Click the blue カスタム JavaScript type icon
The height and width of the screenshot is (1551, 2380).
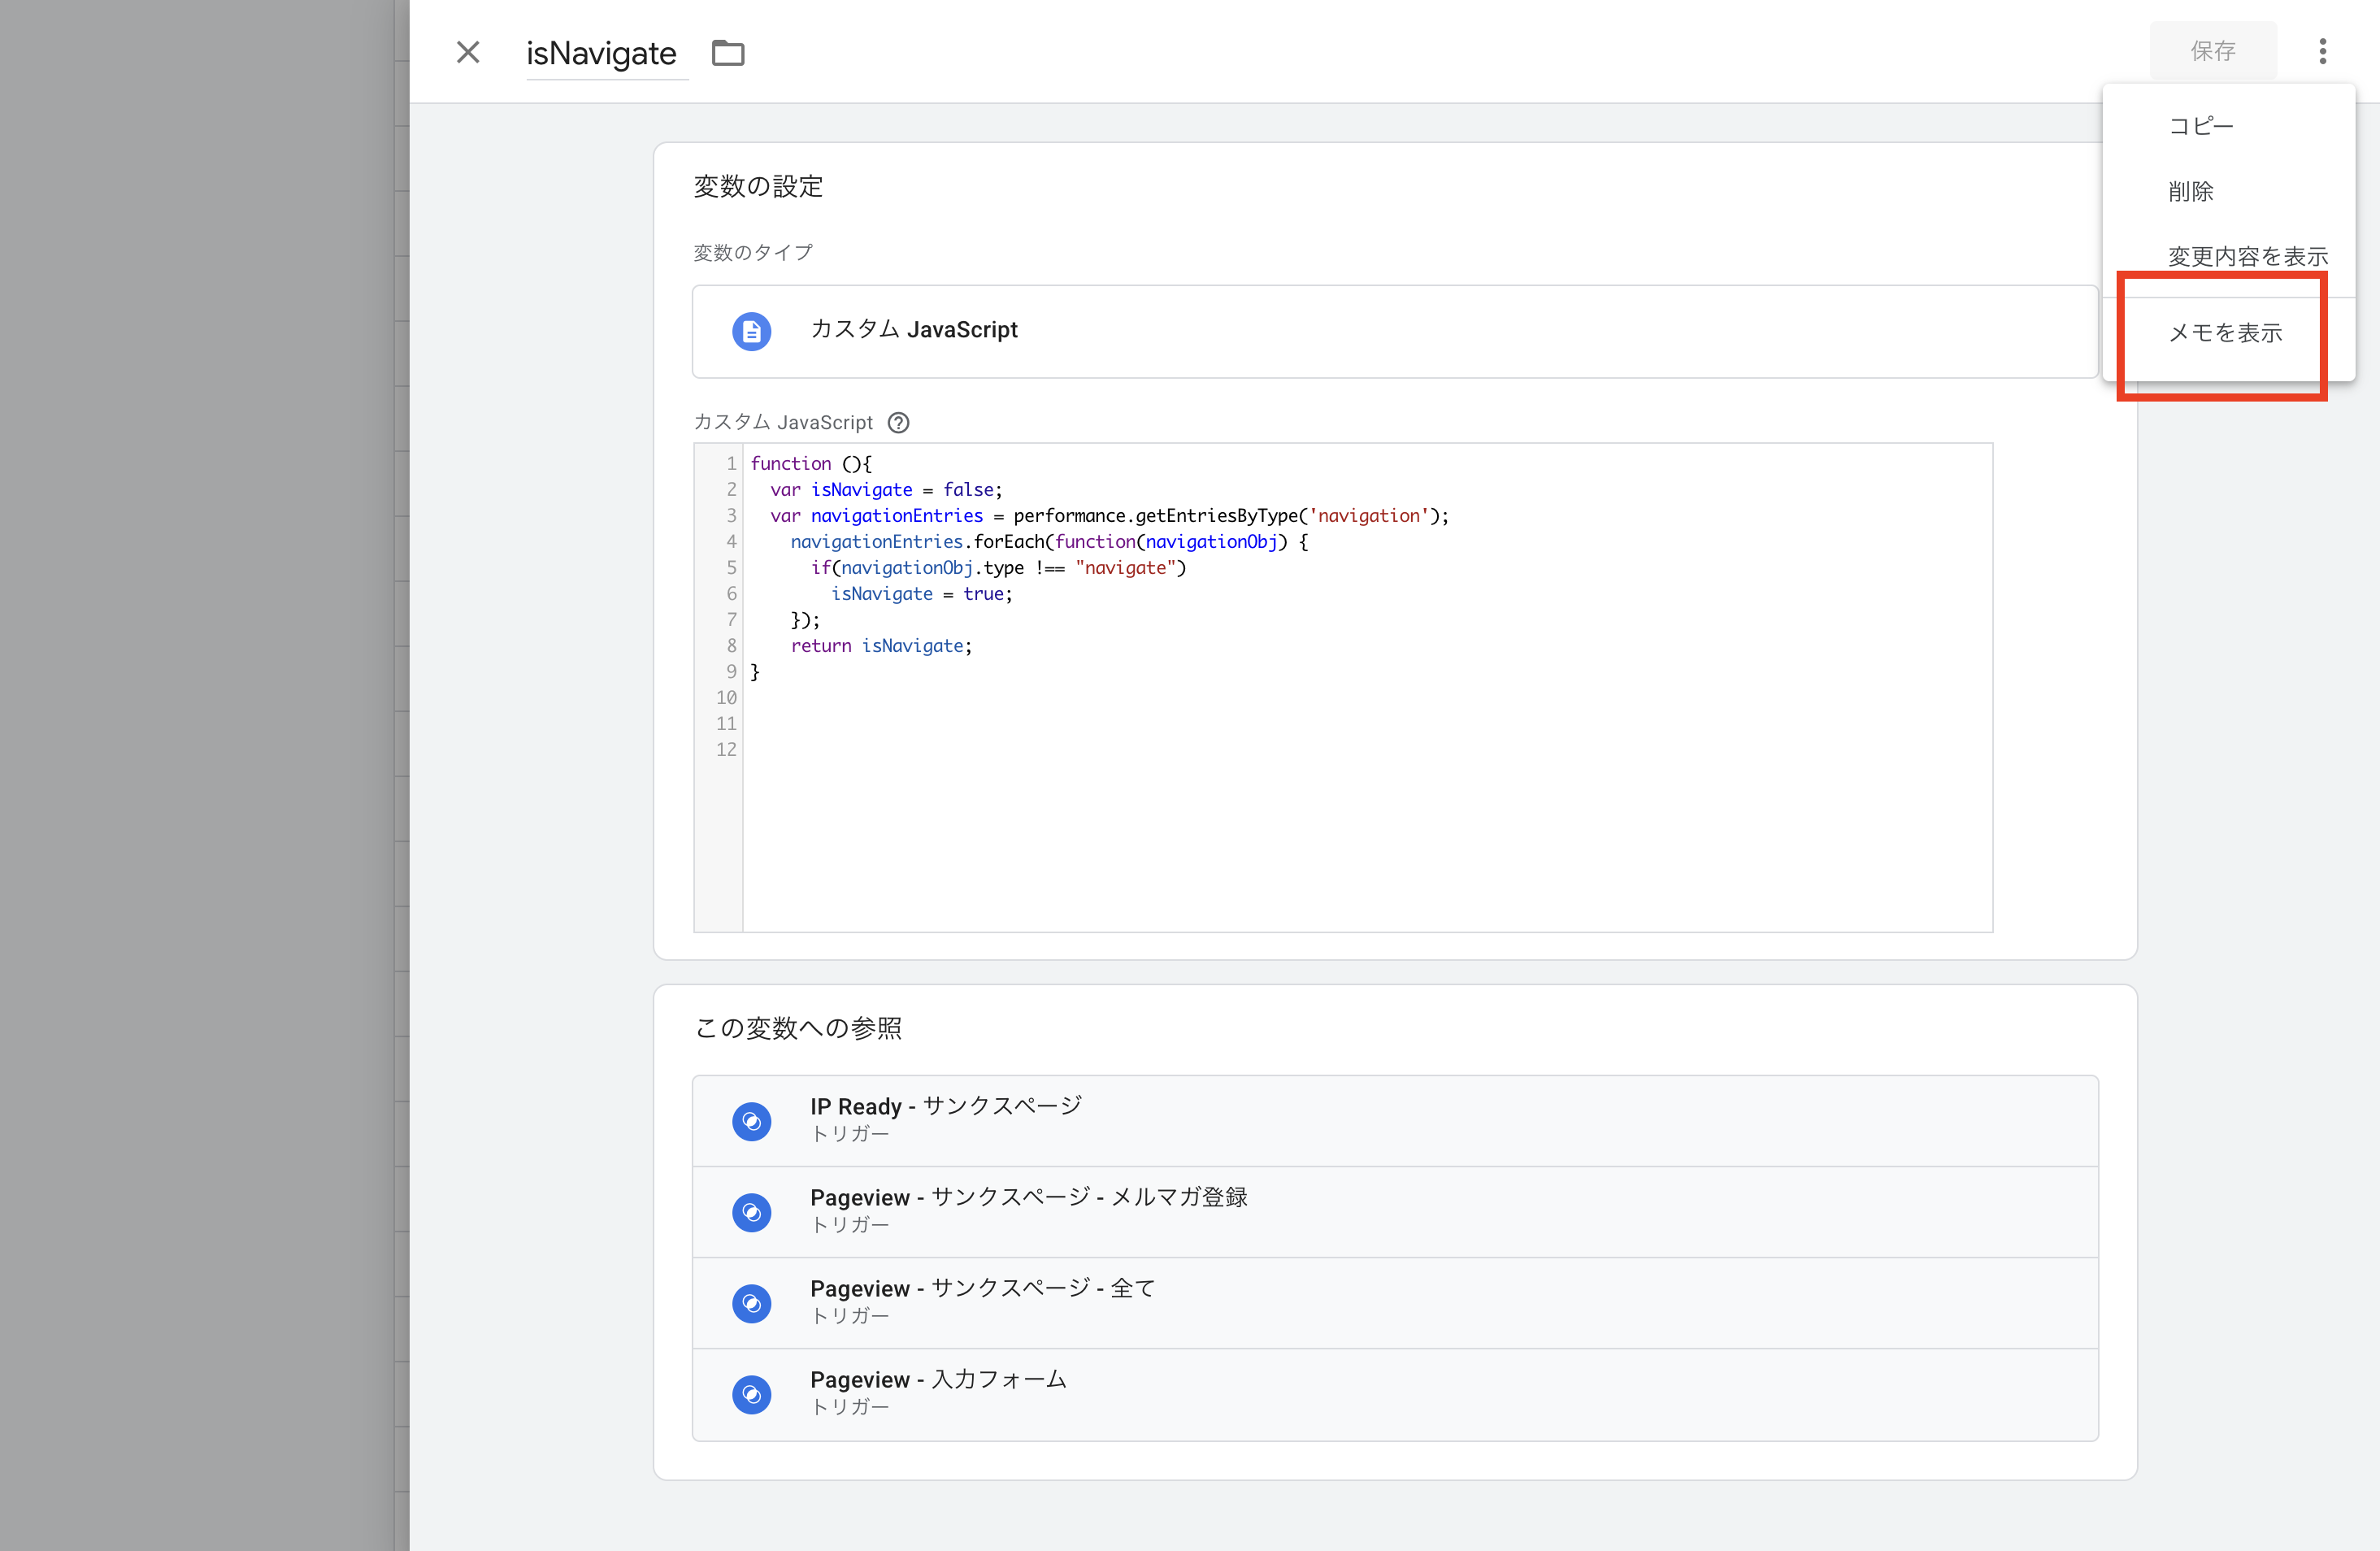pyautogui.click(x=751, y=331)
